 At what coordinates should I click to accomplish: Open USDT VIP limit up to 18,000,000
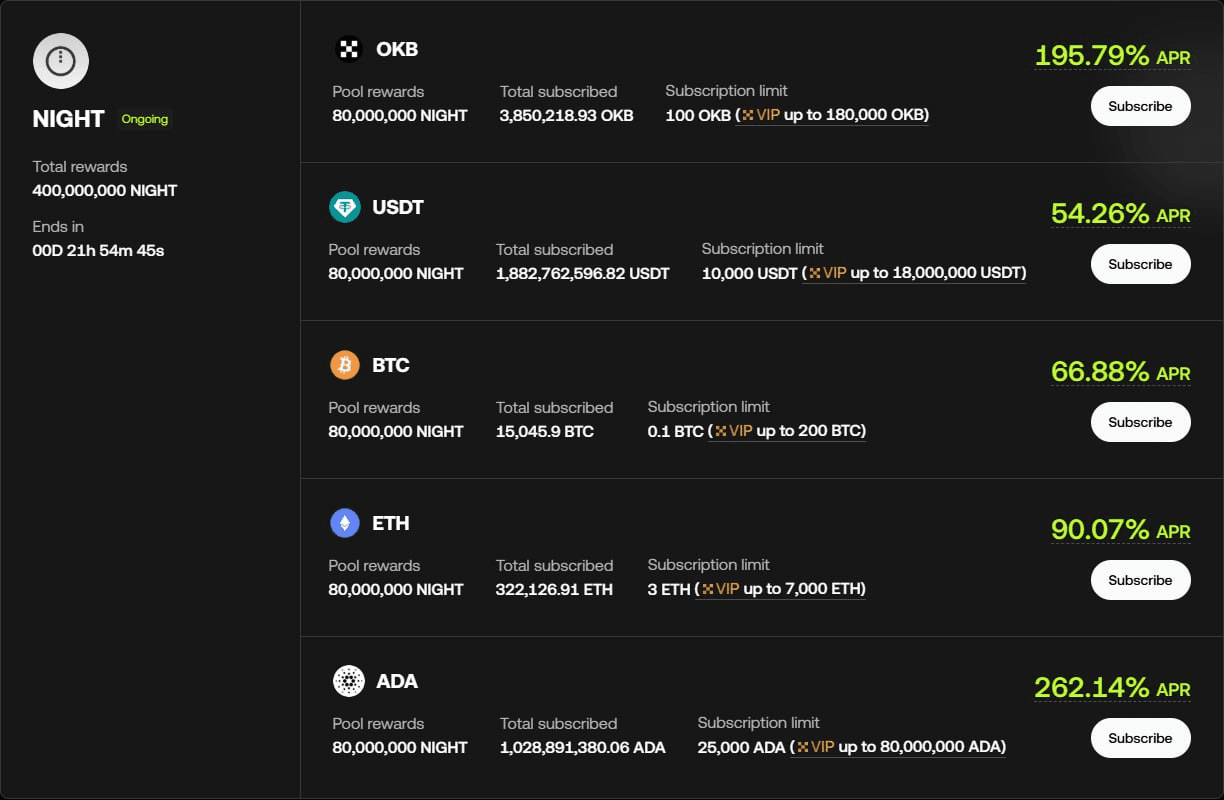pos(916,273)
